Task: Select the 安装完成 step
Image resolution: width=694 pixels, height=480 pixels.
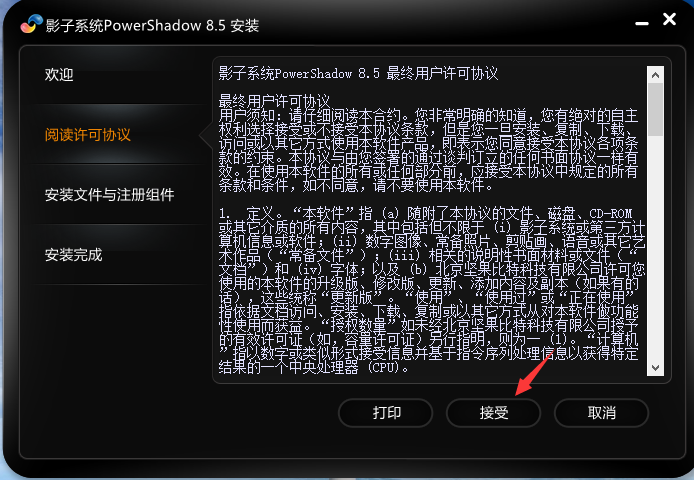Action: (73, 255)
